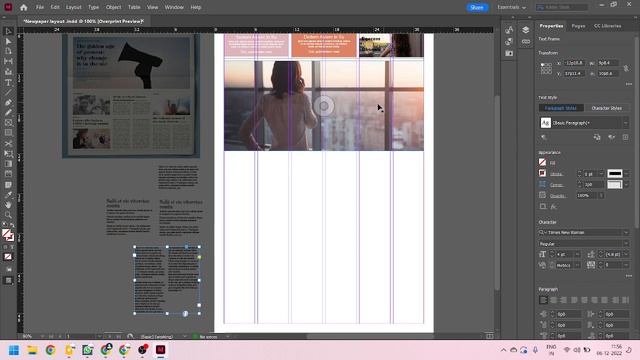Click the Adobe Stock search field
The width and height of the screenshot is (640, 360).
[562, 7]
